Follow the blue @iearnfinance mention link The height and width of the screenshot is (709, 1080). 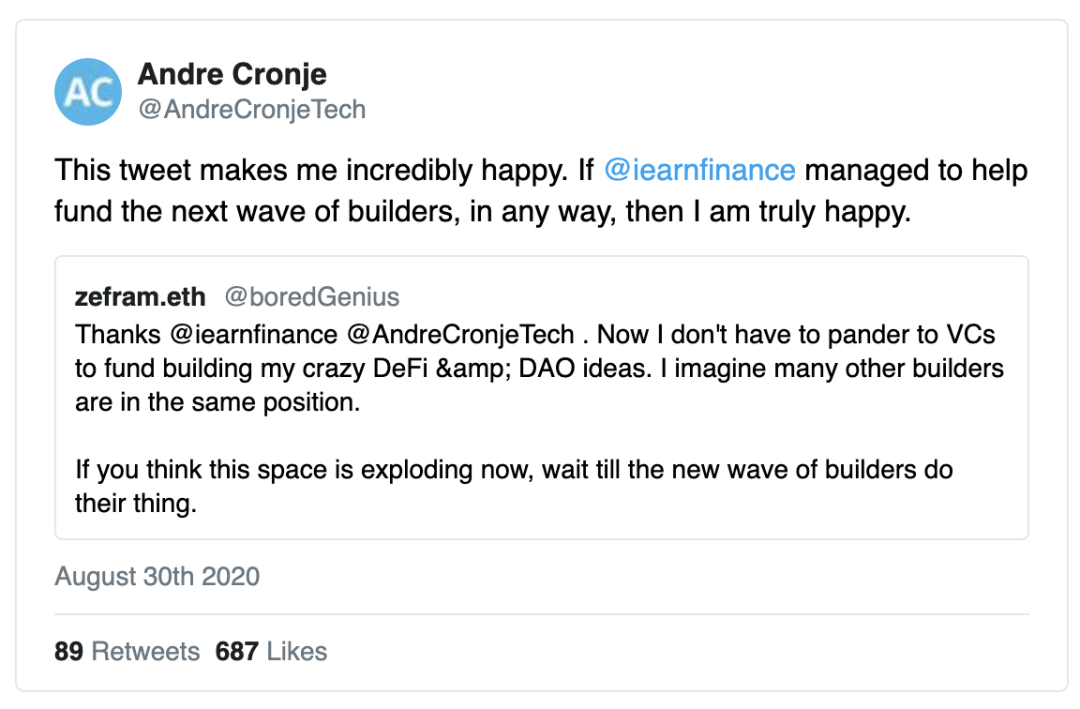click(699, 170)
